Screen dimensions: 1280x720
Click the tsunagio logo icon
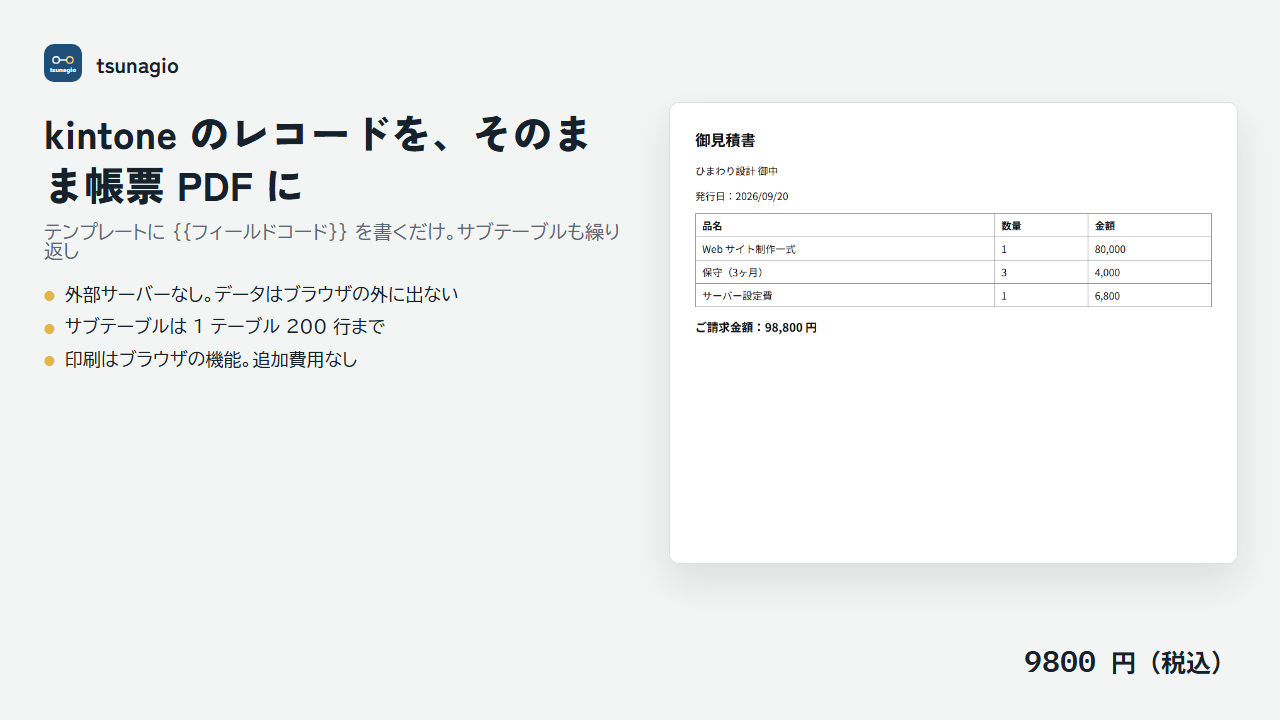click(63, 63)
